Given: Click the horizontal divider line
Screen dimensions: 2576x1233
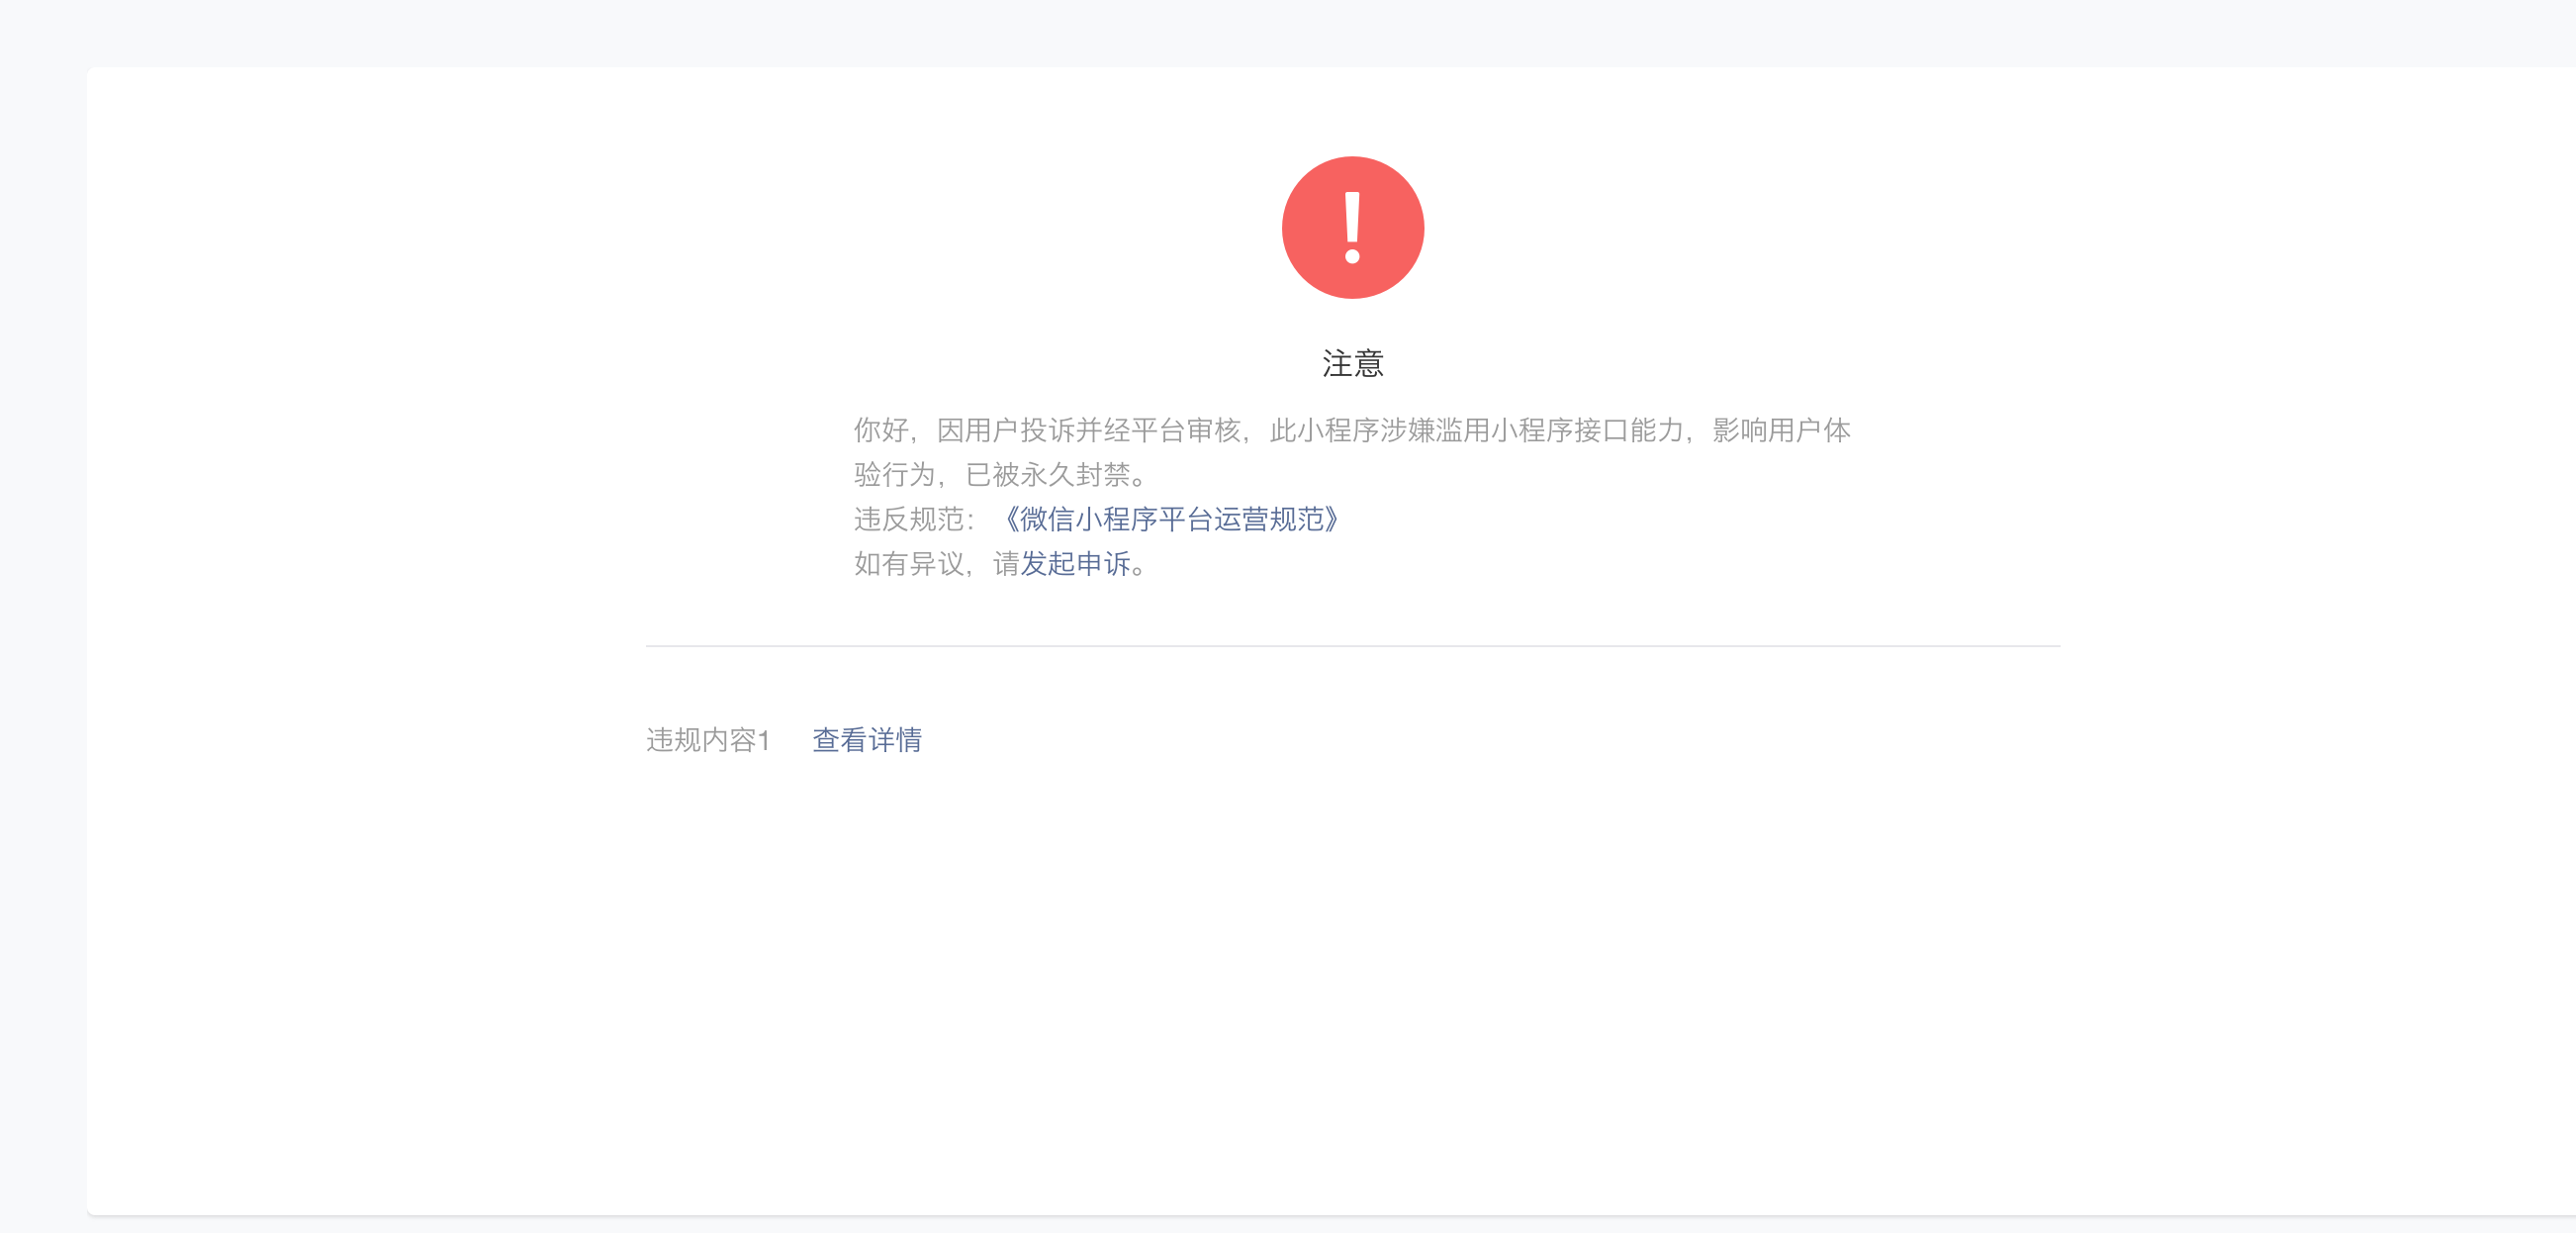Looking at the screenshot, I should tap(1352, 646).
